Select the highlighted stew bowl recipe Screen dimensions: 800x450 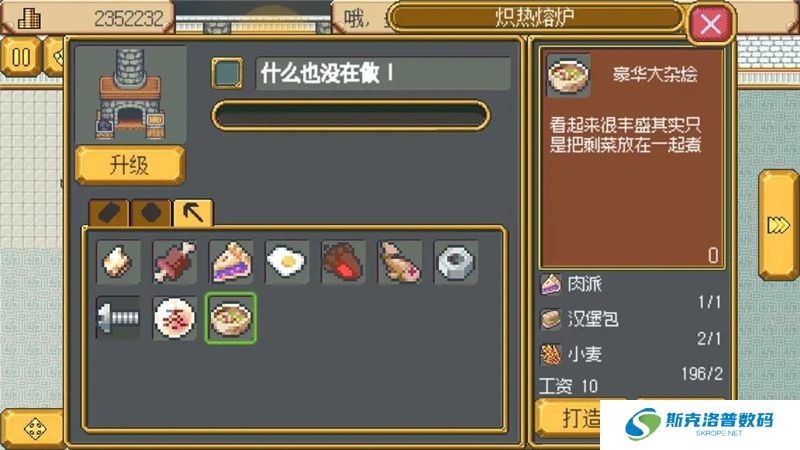point(231,318)
